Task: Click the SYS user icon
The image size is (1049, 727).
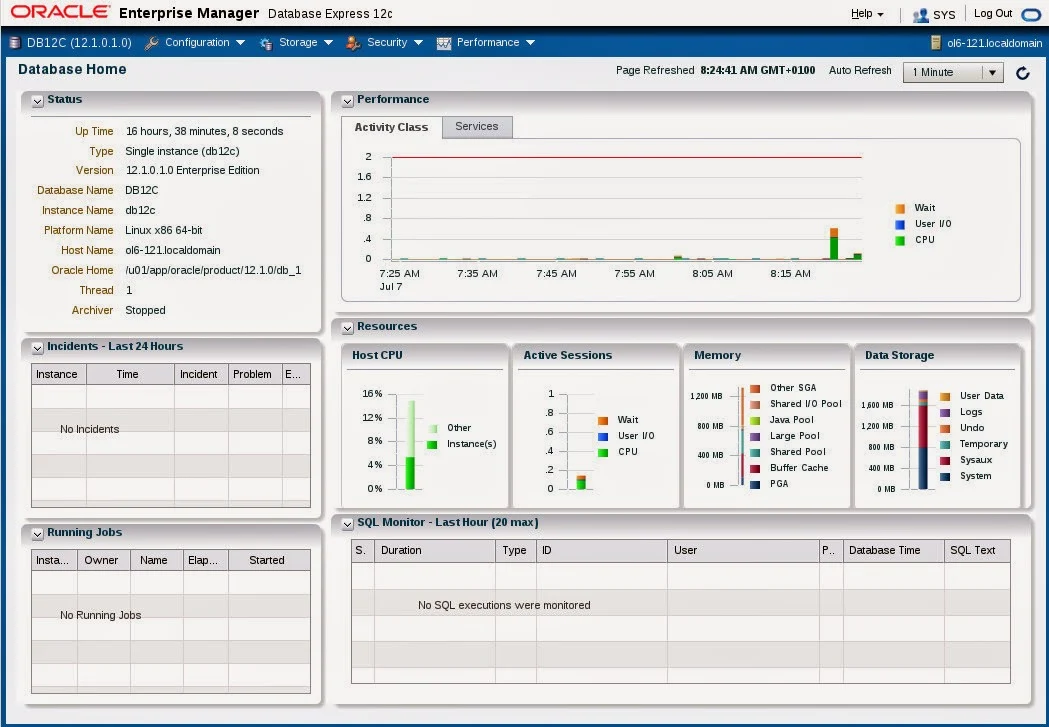Action: 921,15
